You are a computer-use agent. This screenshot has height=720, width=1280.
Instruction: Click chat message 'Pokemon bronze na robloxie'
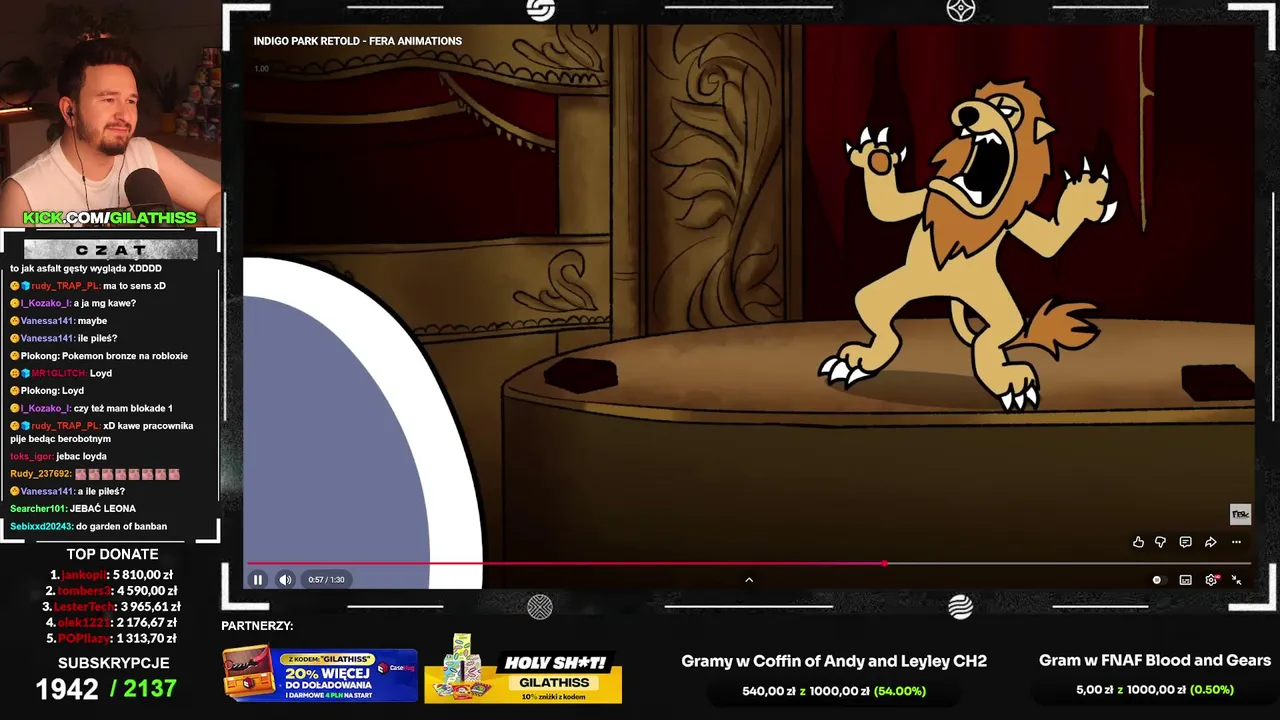coord(125,356)
